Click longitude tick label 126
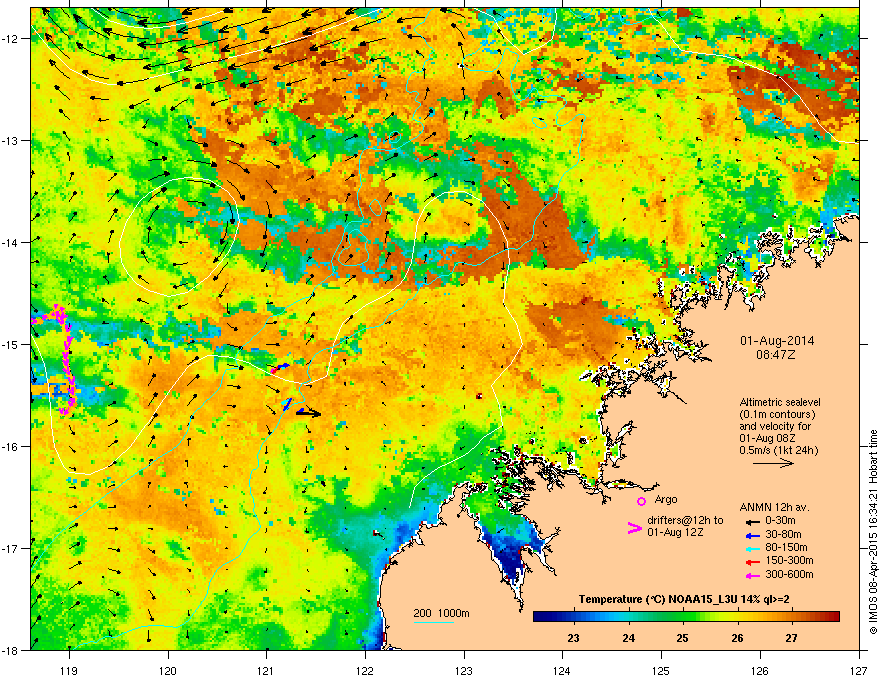Image resolution: width=880 pixels, height=680 pixels. [760, 670]
